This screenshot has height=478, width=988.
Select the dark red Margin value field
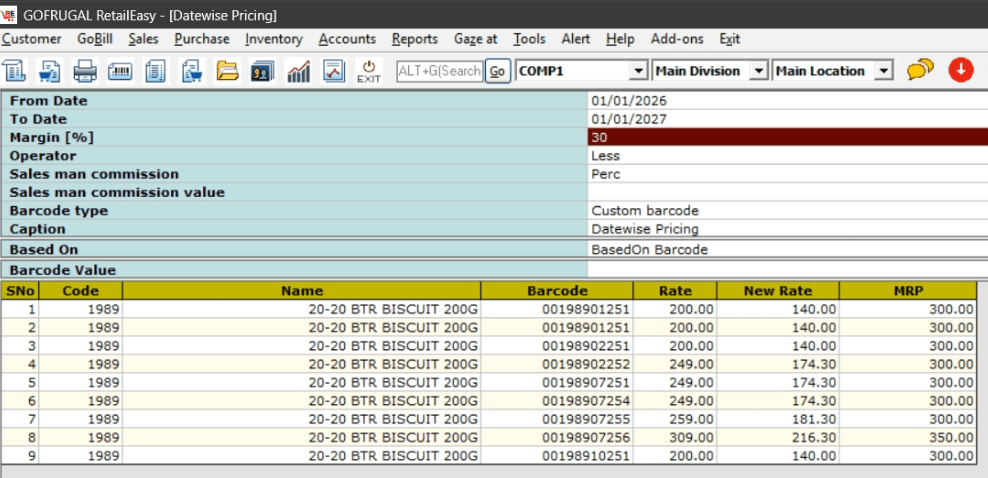point(787,138)
